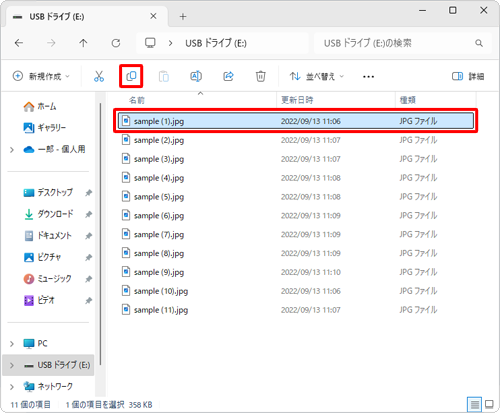Select file sample (4).jpg
This screenshot has height=413, width=500.
pyautogui.click(x=296, y=178)
